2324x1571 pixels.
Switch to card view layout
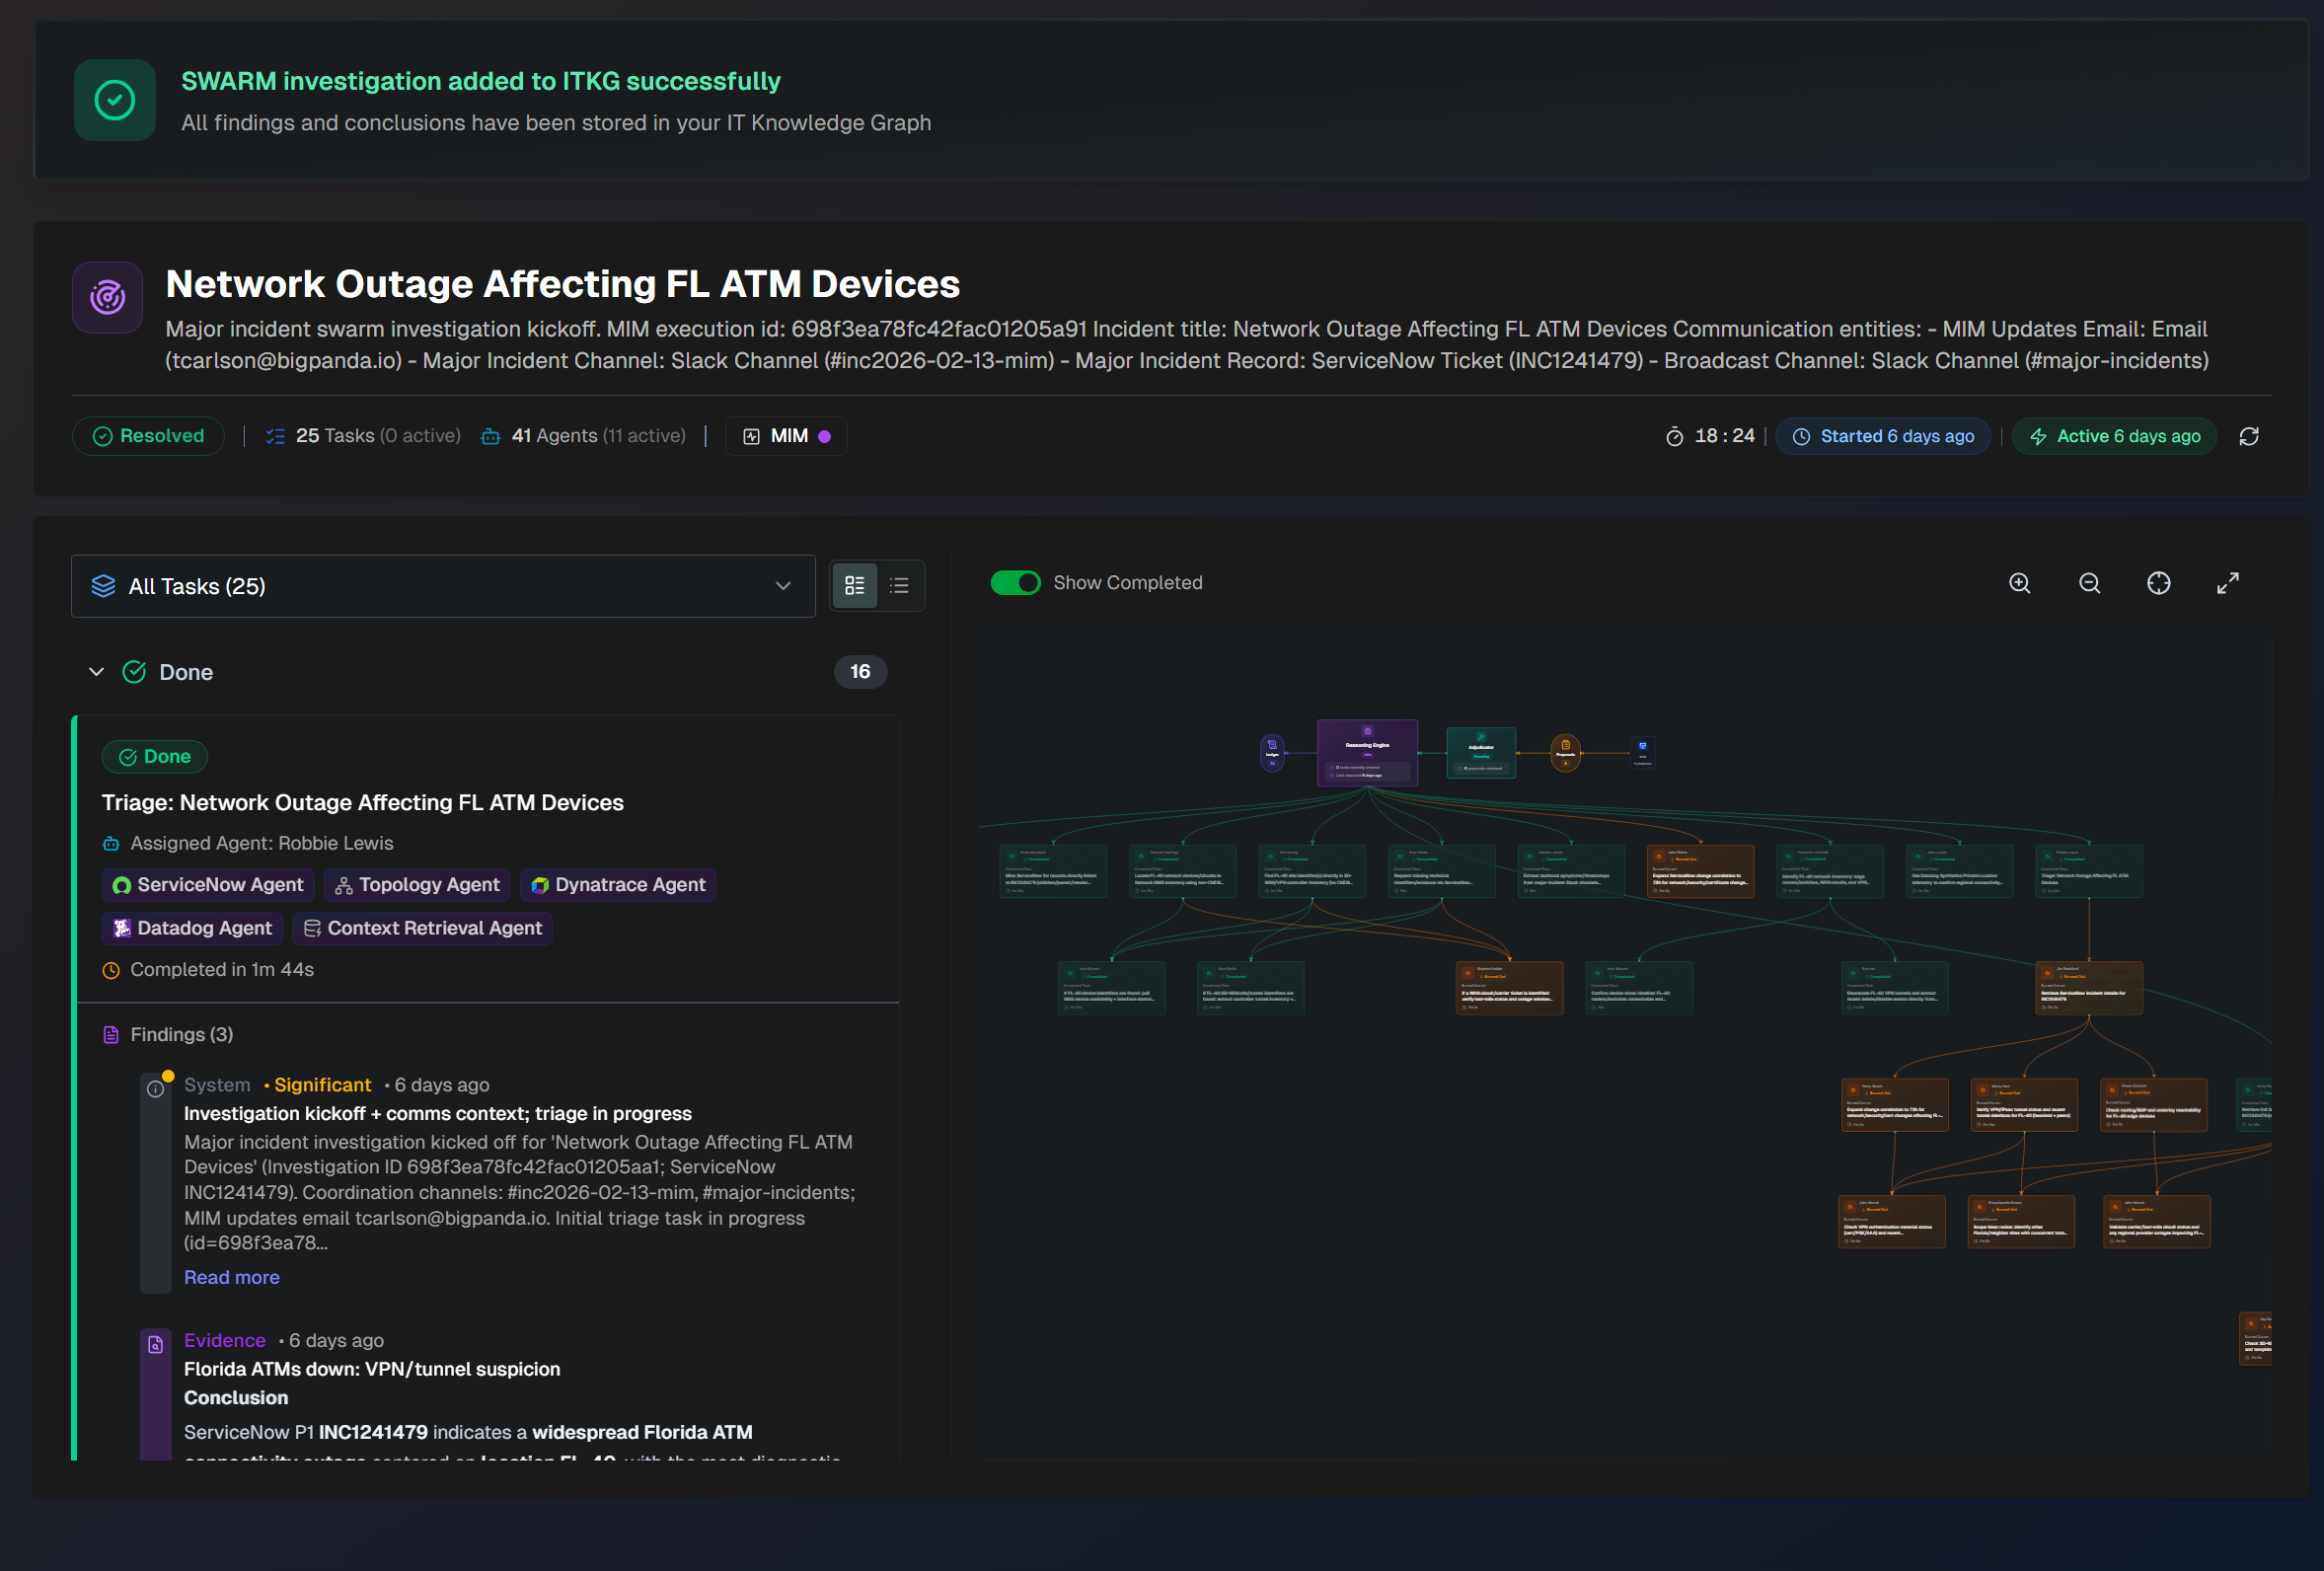click(x=854, y=586)
